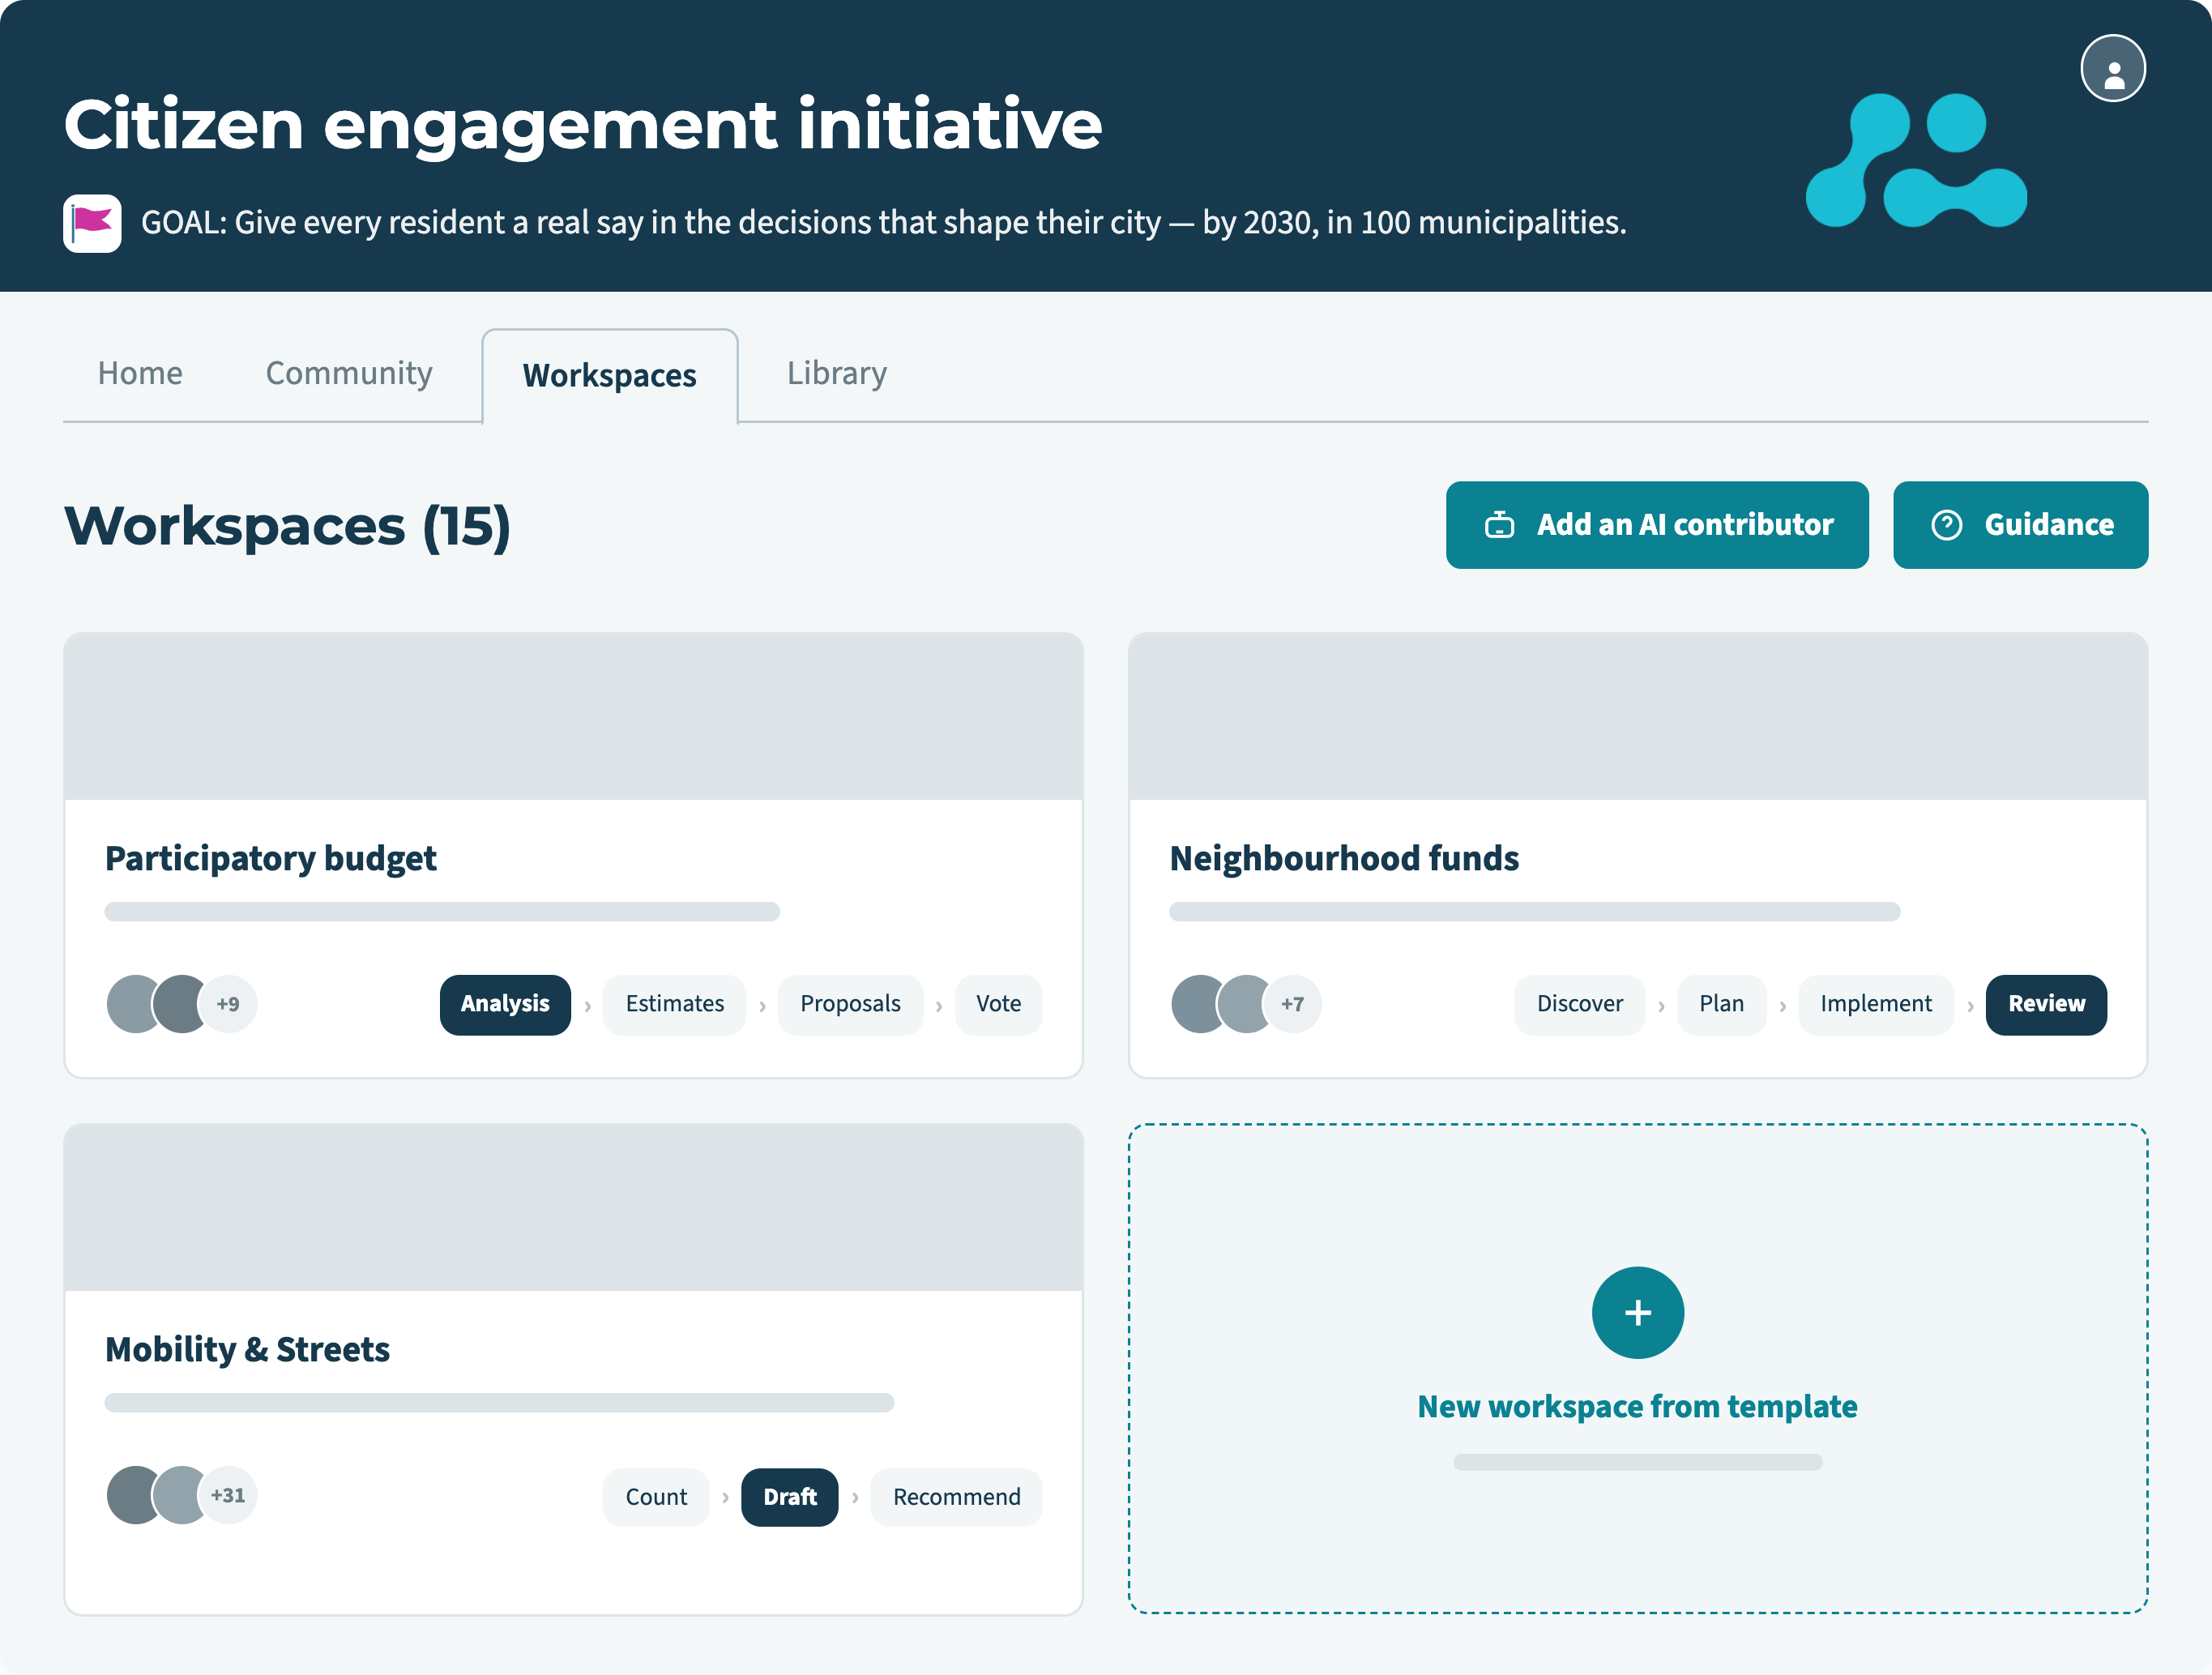Select the Vote stage chip
Image resolution: width=2212 pixels, height=1675 pixels.
click(x=998, y=1004)
